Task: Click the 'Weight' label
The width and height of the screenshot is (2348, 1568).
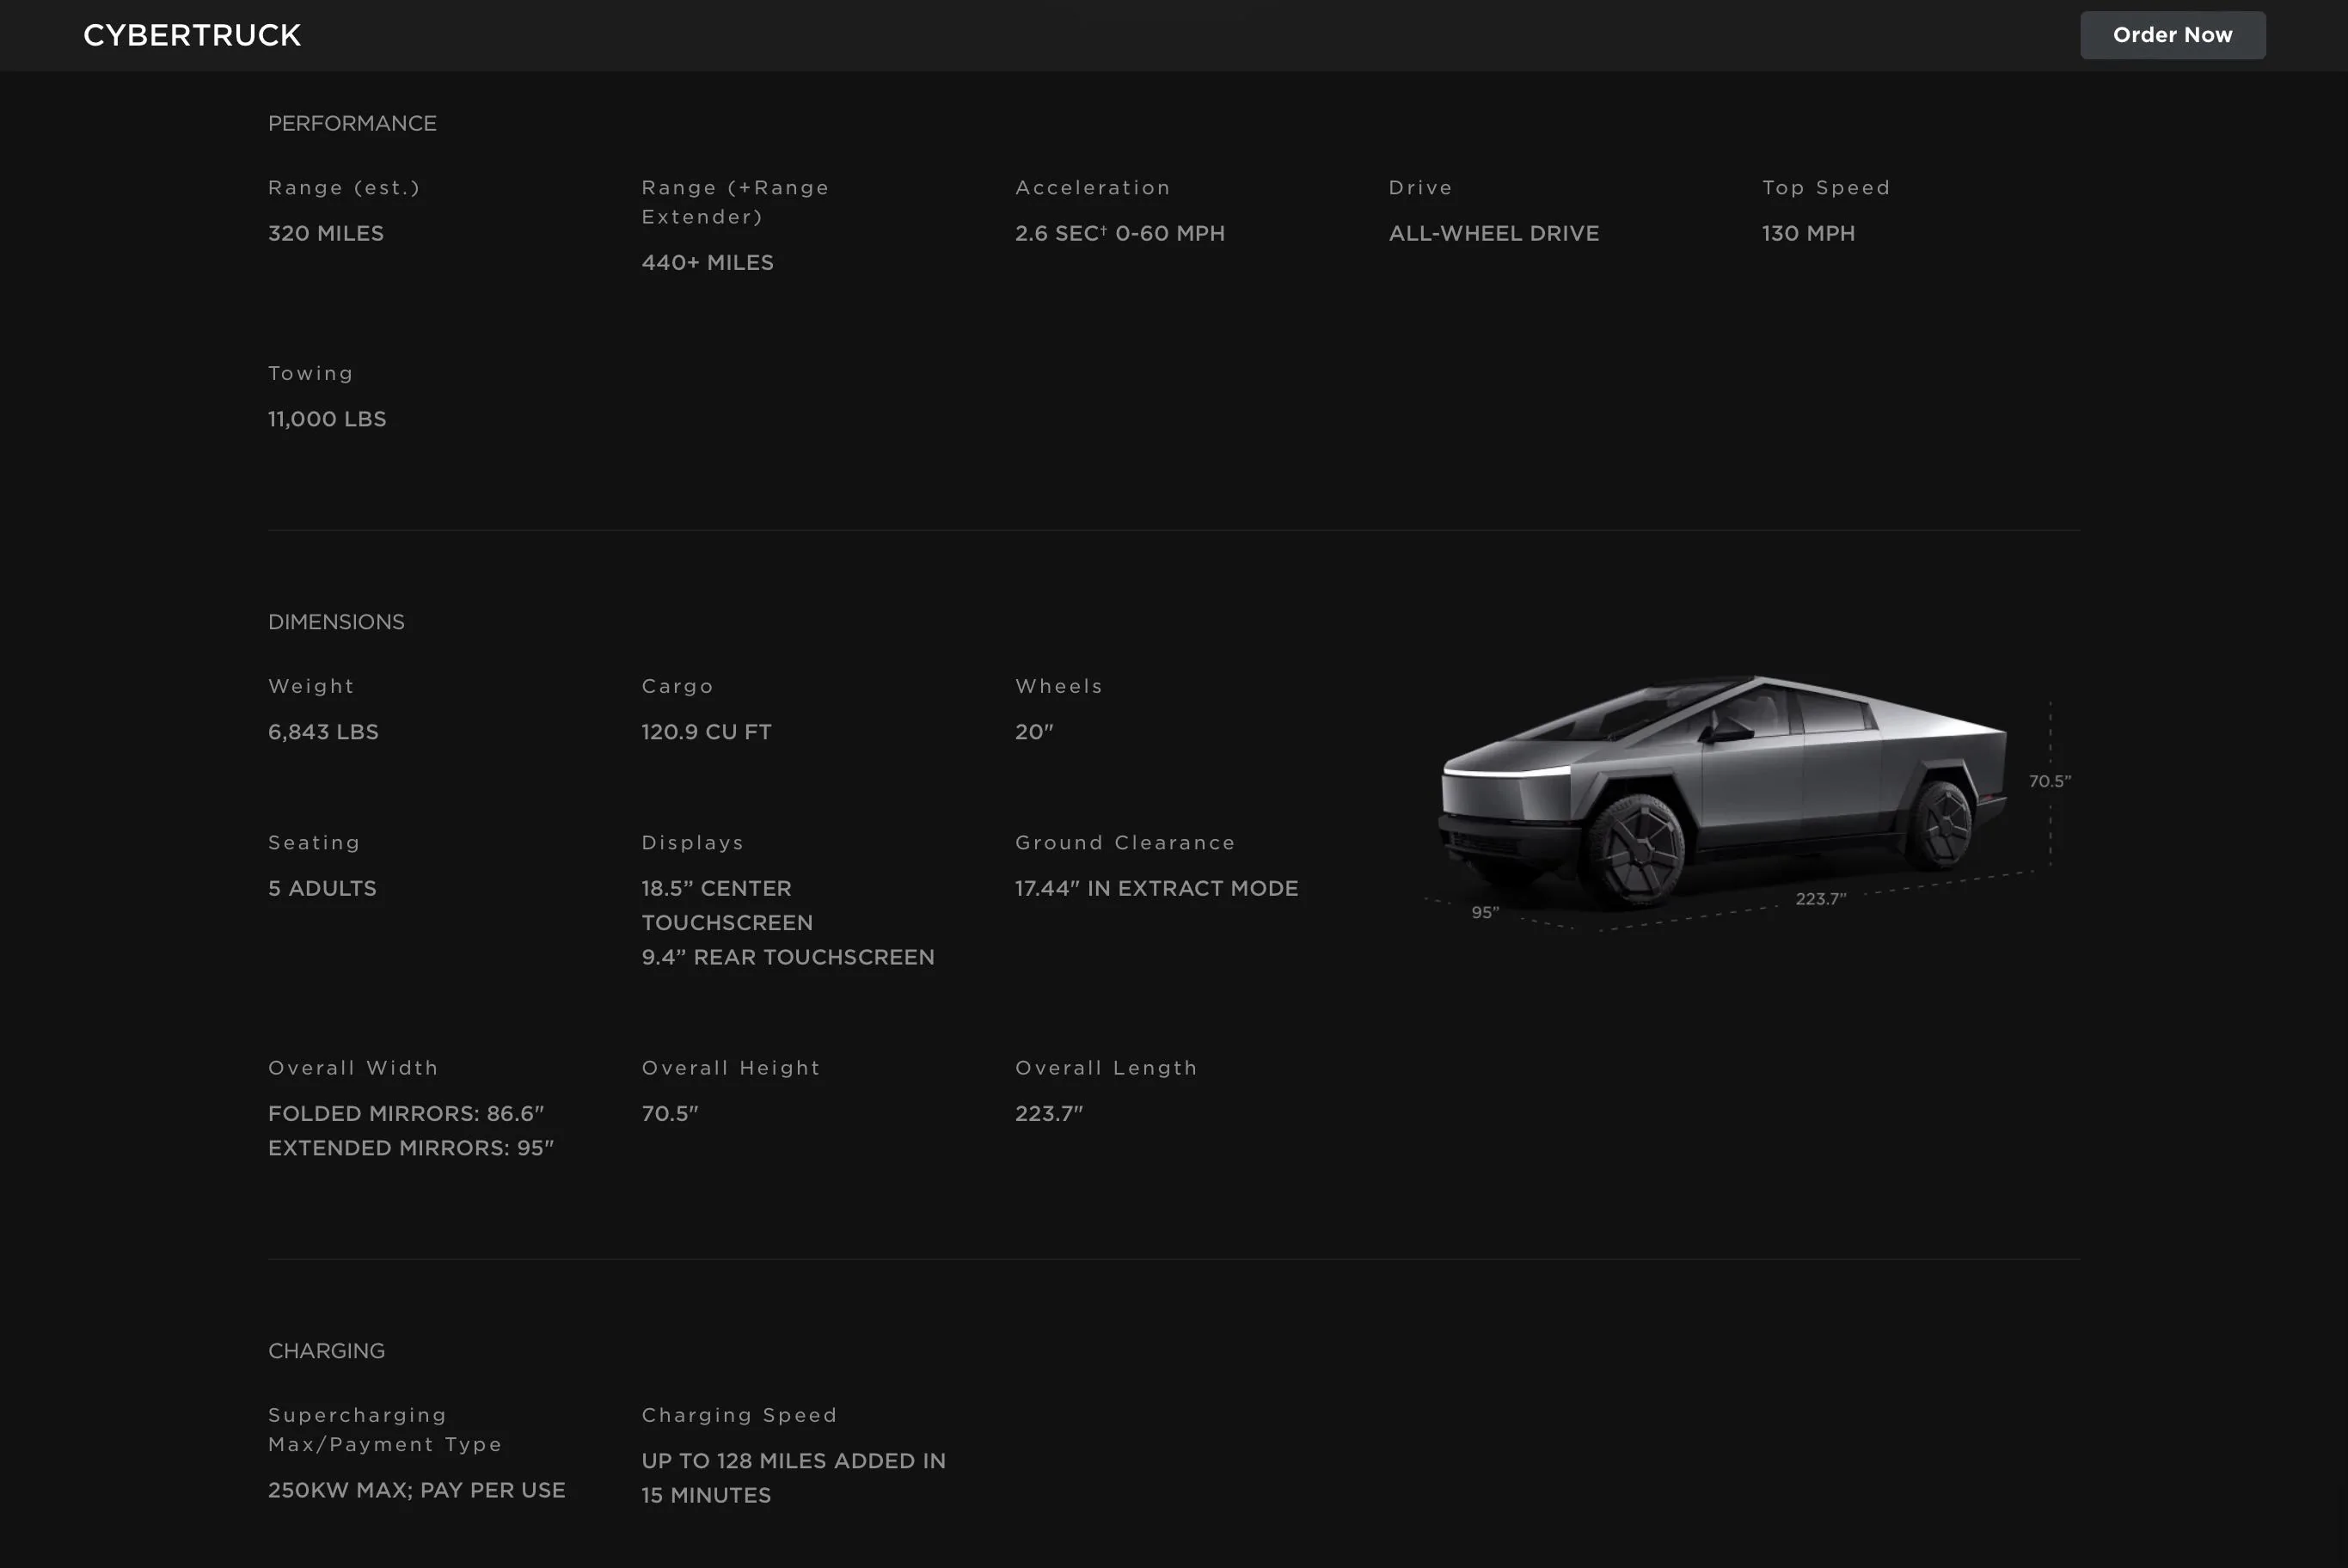Action: coord(311,686)
